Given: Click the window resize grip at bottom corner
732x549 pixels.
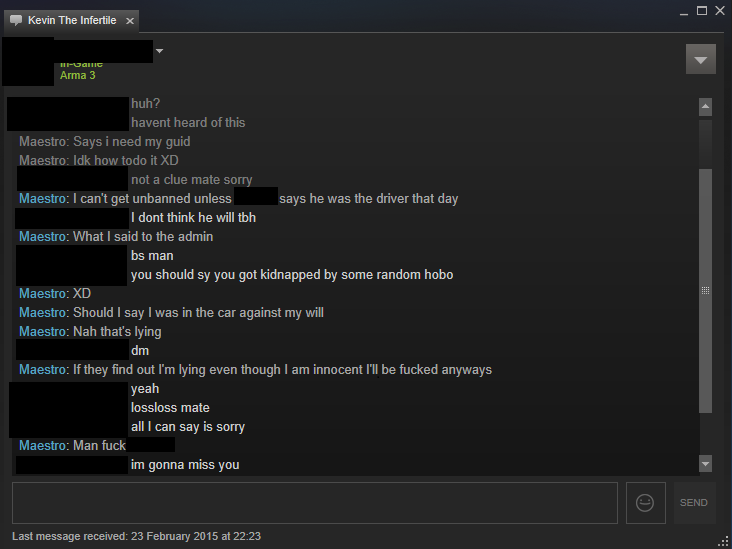Looking at the screenshot, I should (x=724, y=542).
